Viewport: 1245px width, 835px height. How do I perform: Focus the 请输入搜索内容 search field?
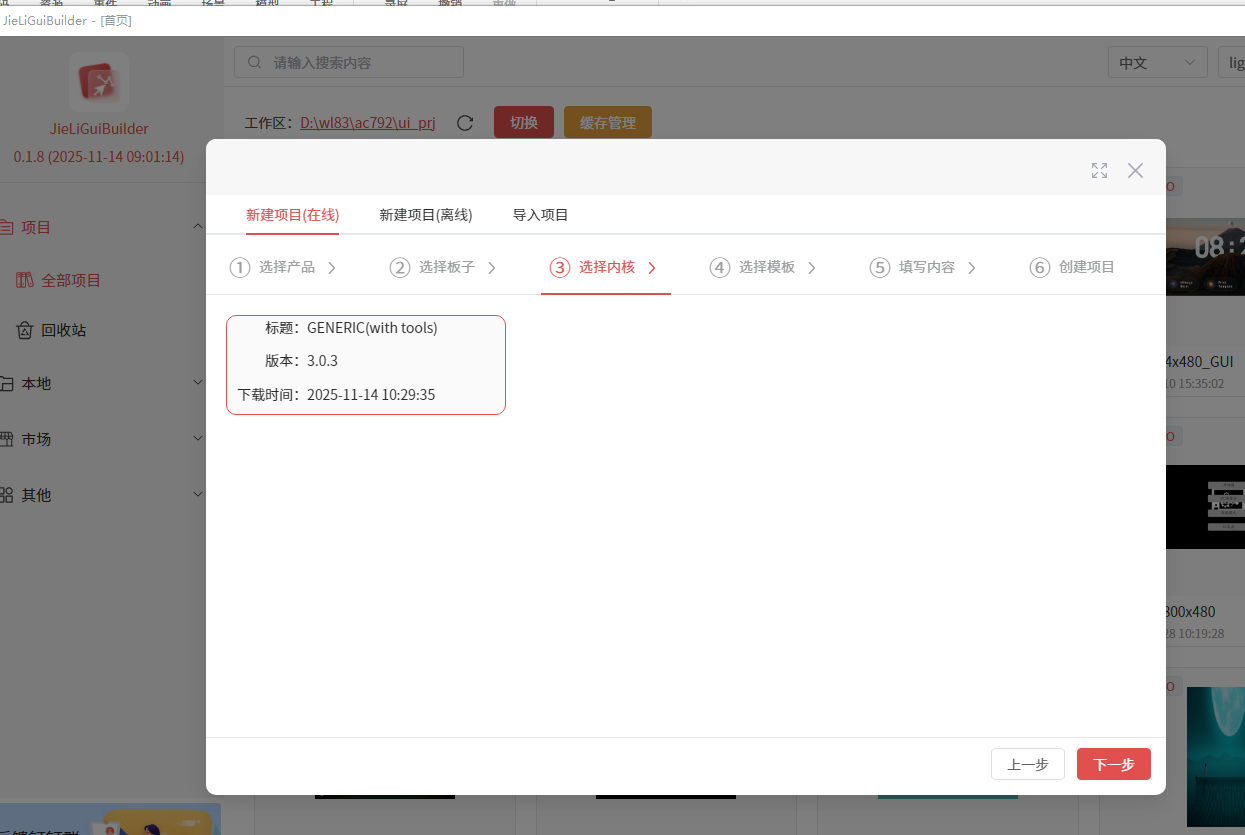pyautogui.click(x=349, y=62)
